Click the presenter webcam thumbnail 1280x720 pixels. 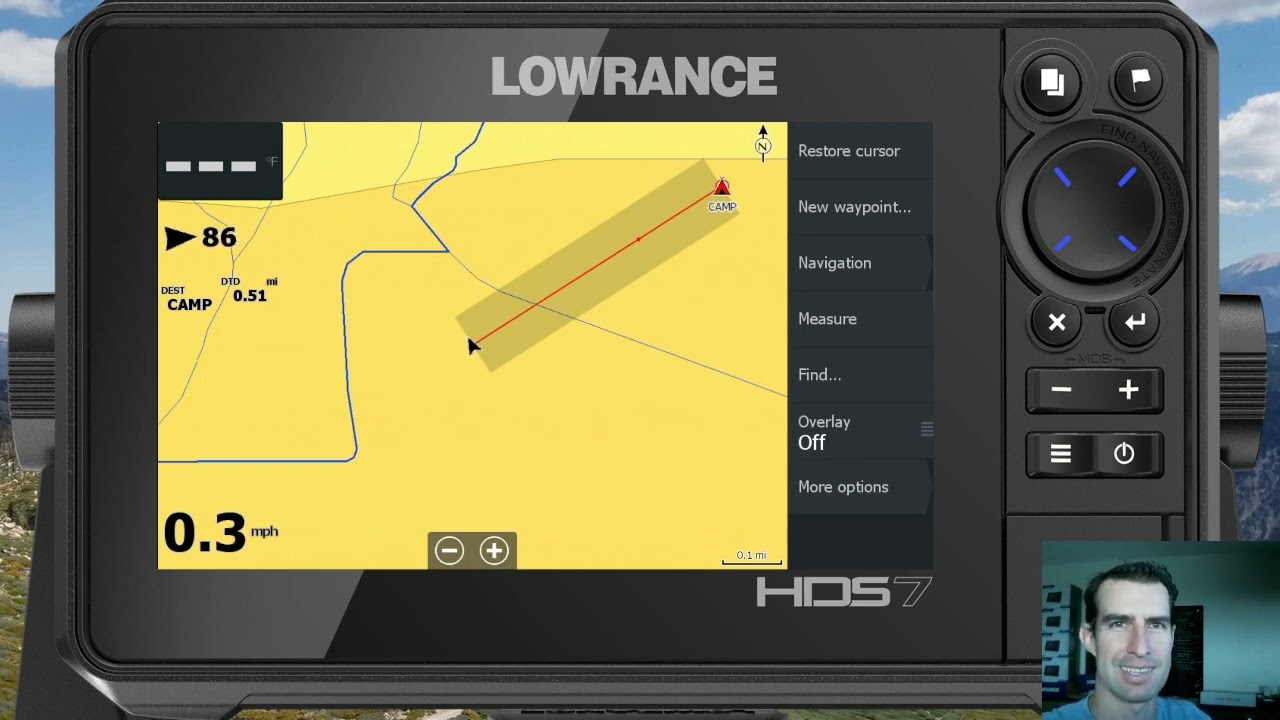click(1161, 631)
